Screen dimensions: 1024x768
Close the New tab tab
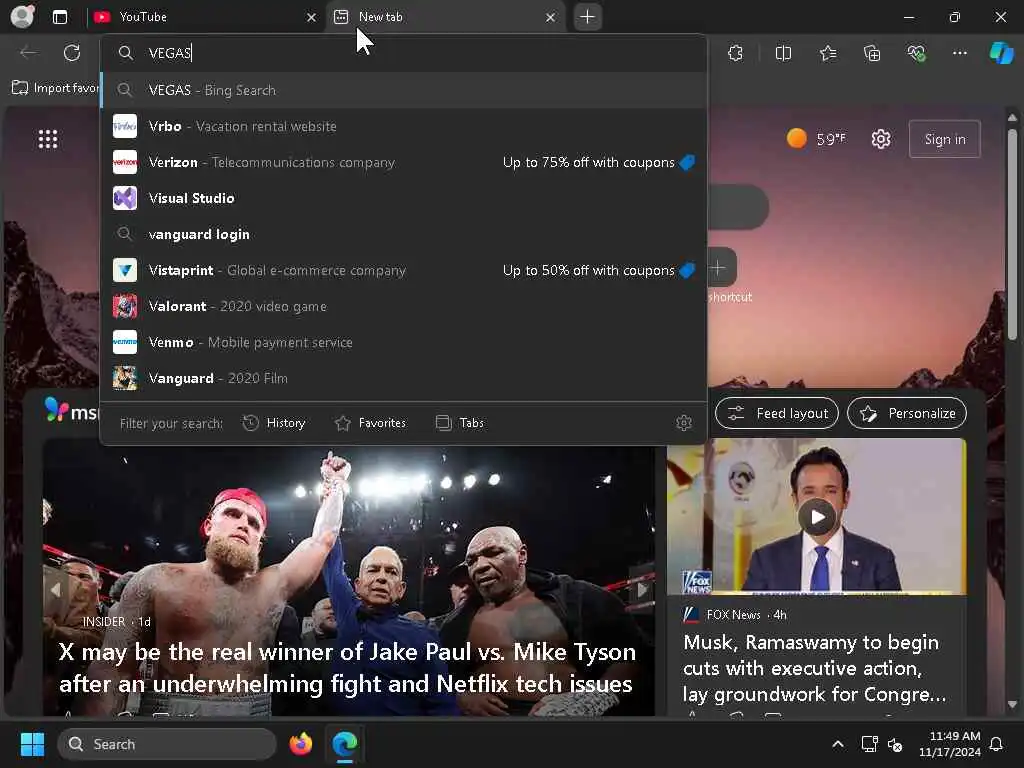(x=551, y=18)
